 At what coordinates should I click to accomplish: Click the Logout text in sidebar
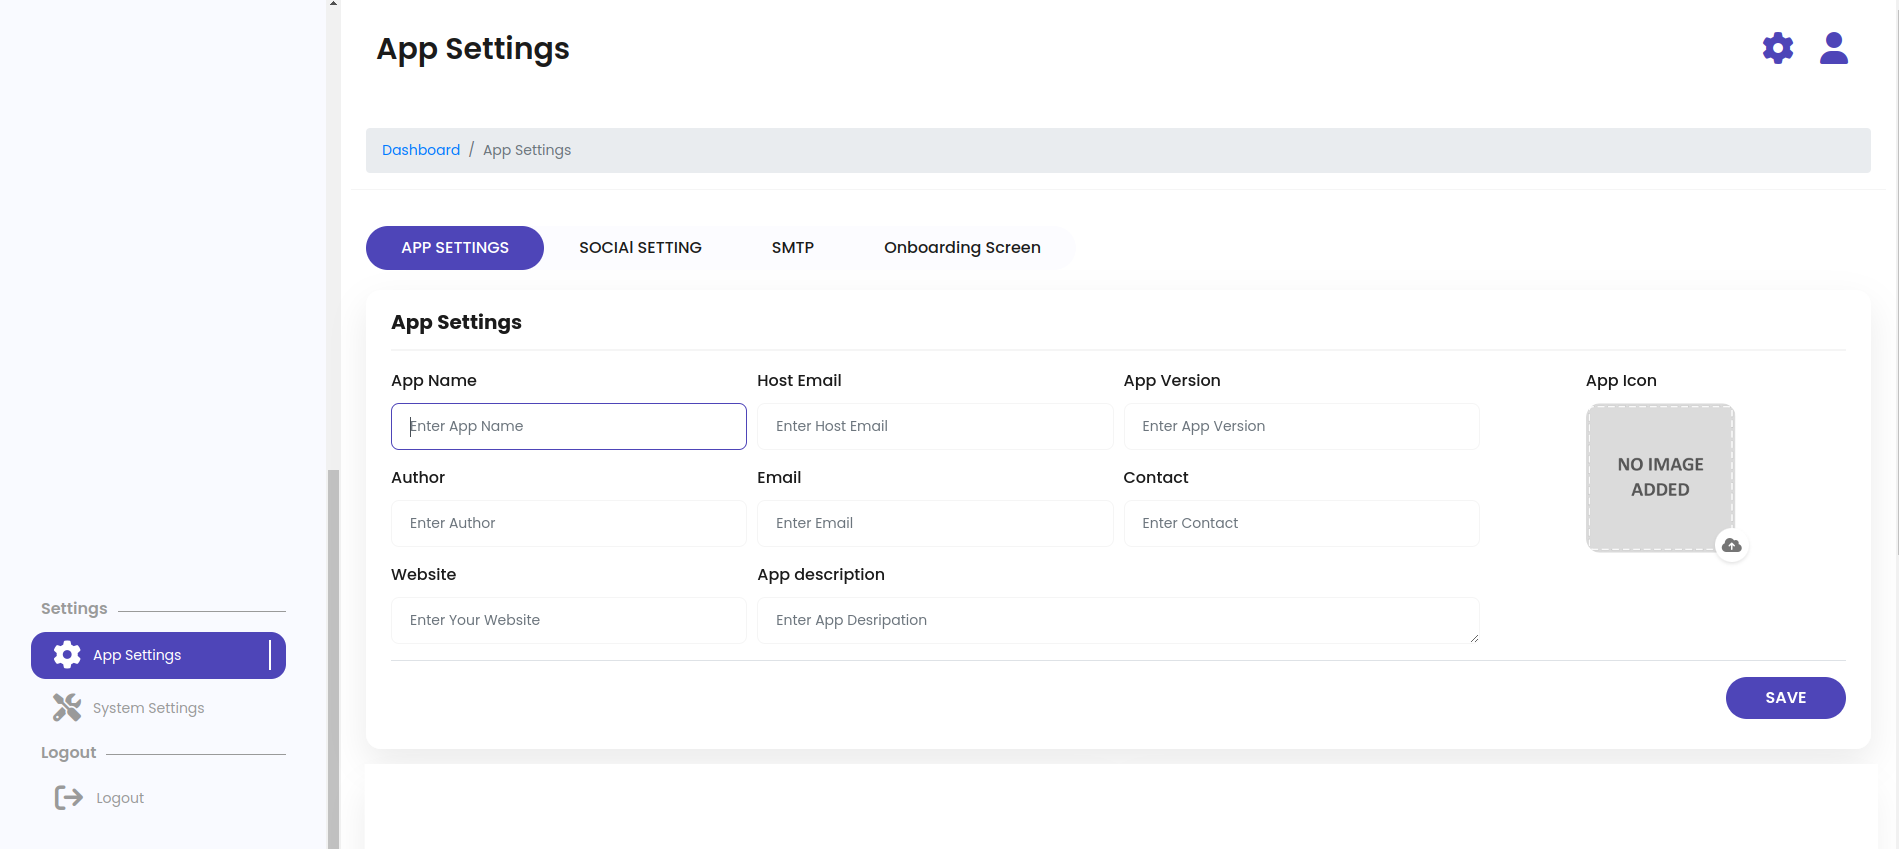[x=120, y=798]
